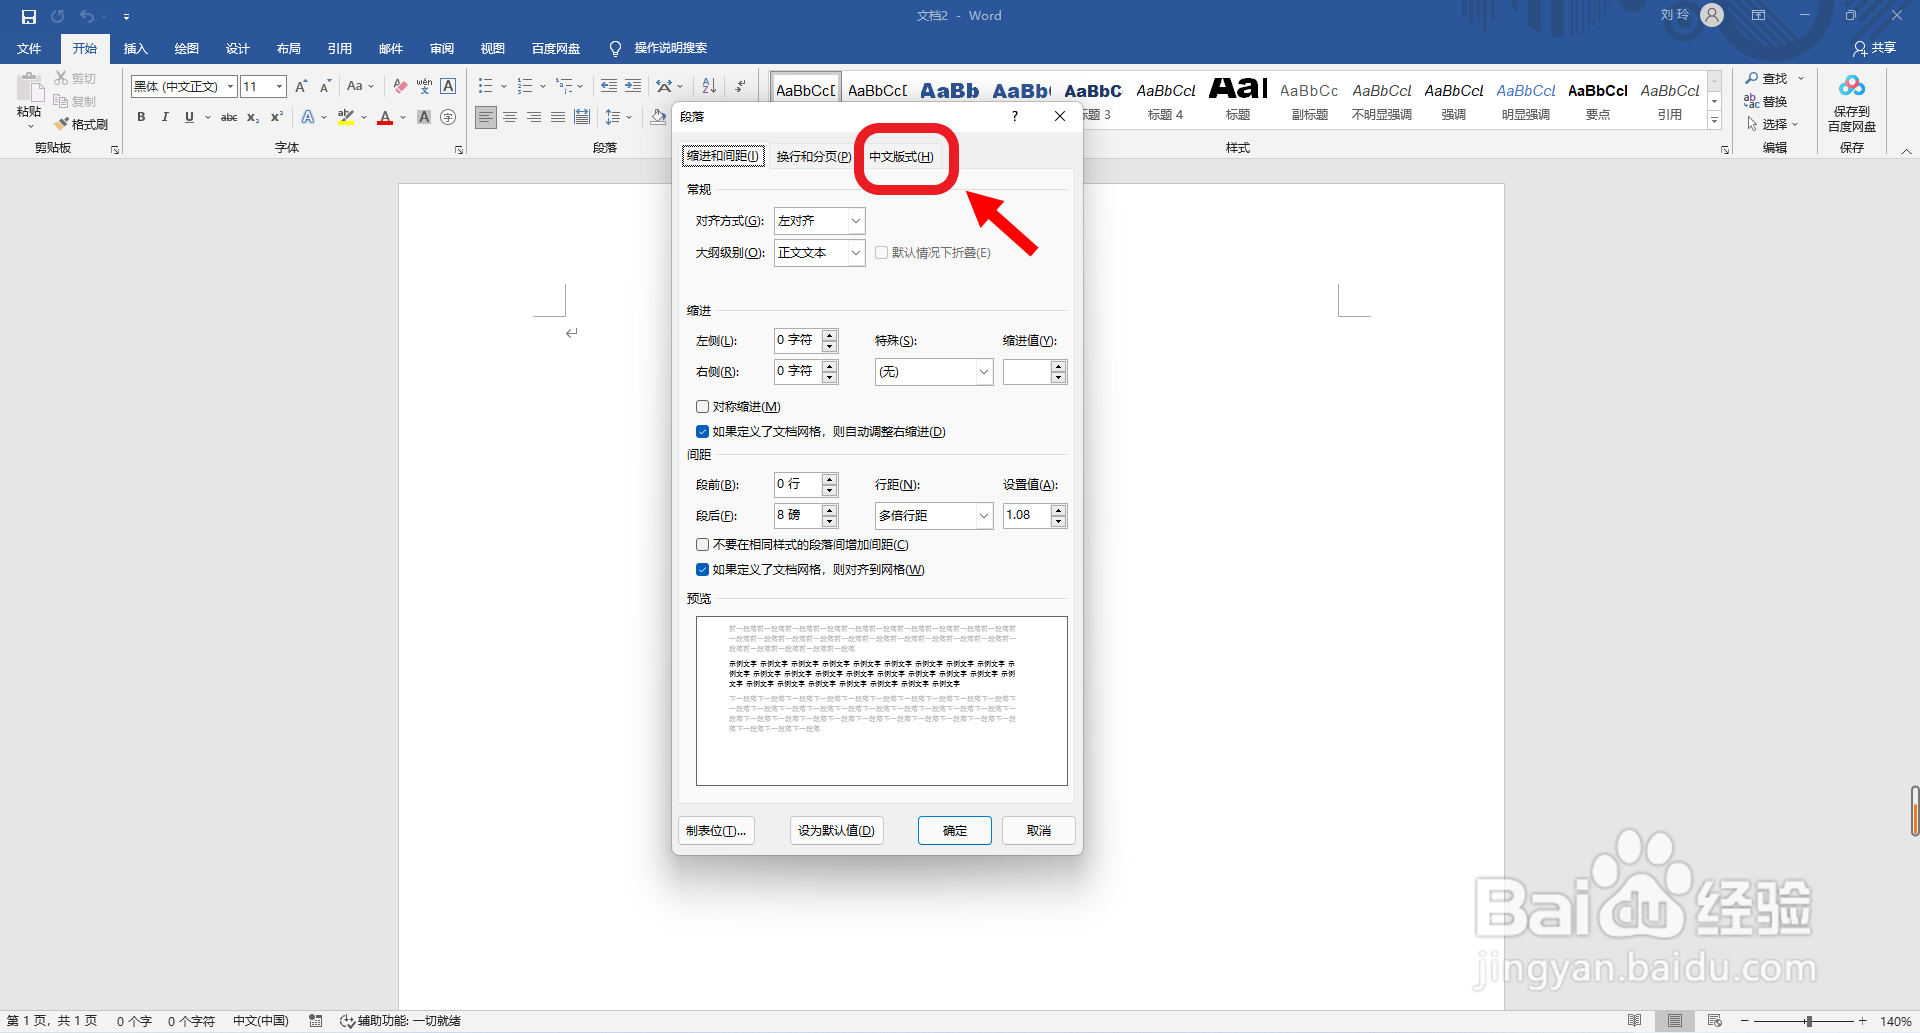Apply character shading icon

pos(424,118)
